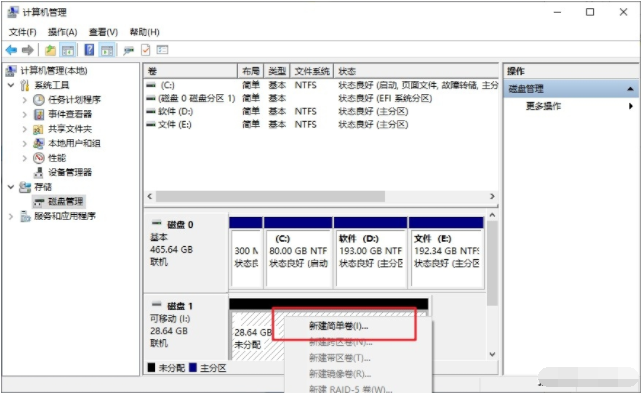The image size is (644, 396).
Task: Expand the 共享文件夹 node
Action: [x=24, y=129]
